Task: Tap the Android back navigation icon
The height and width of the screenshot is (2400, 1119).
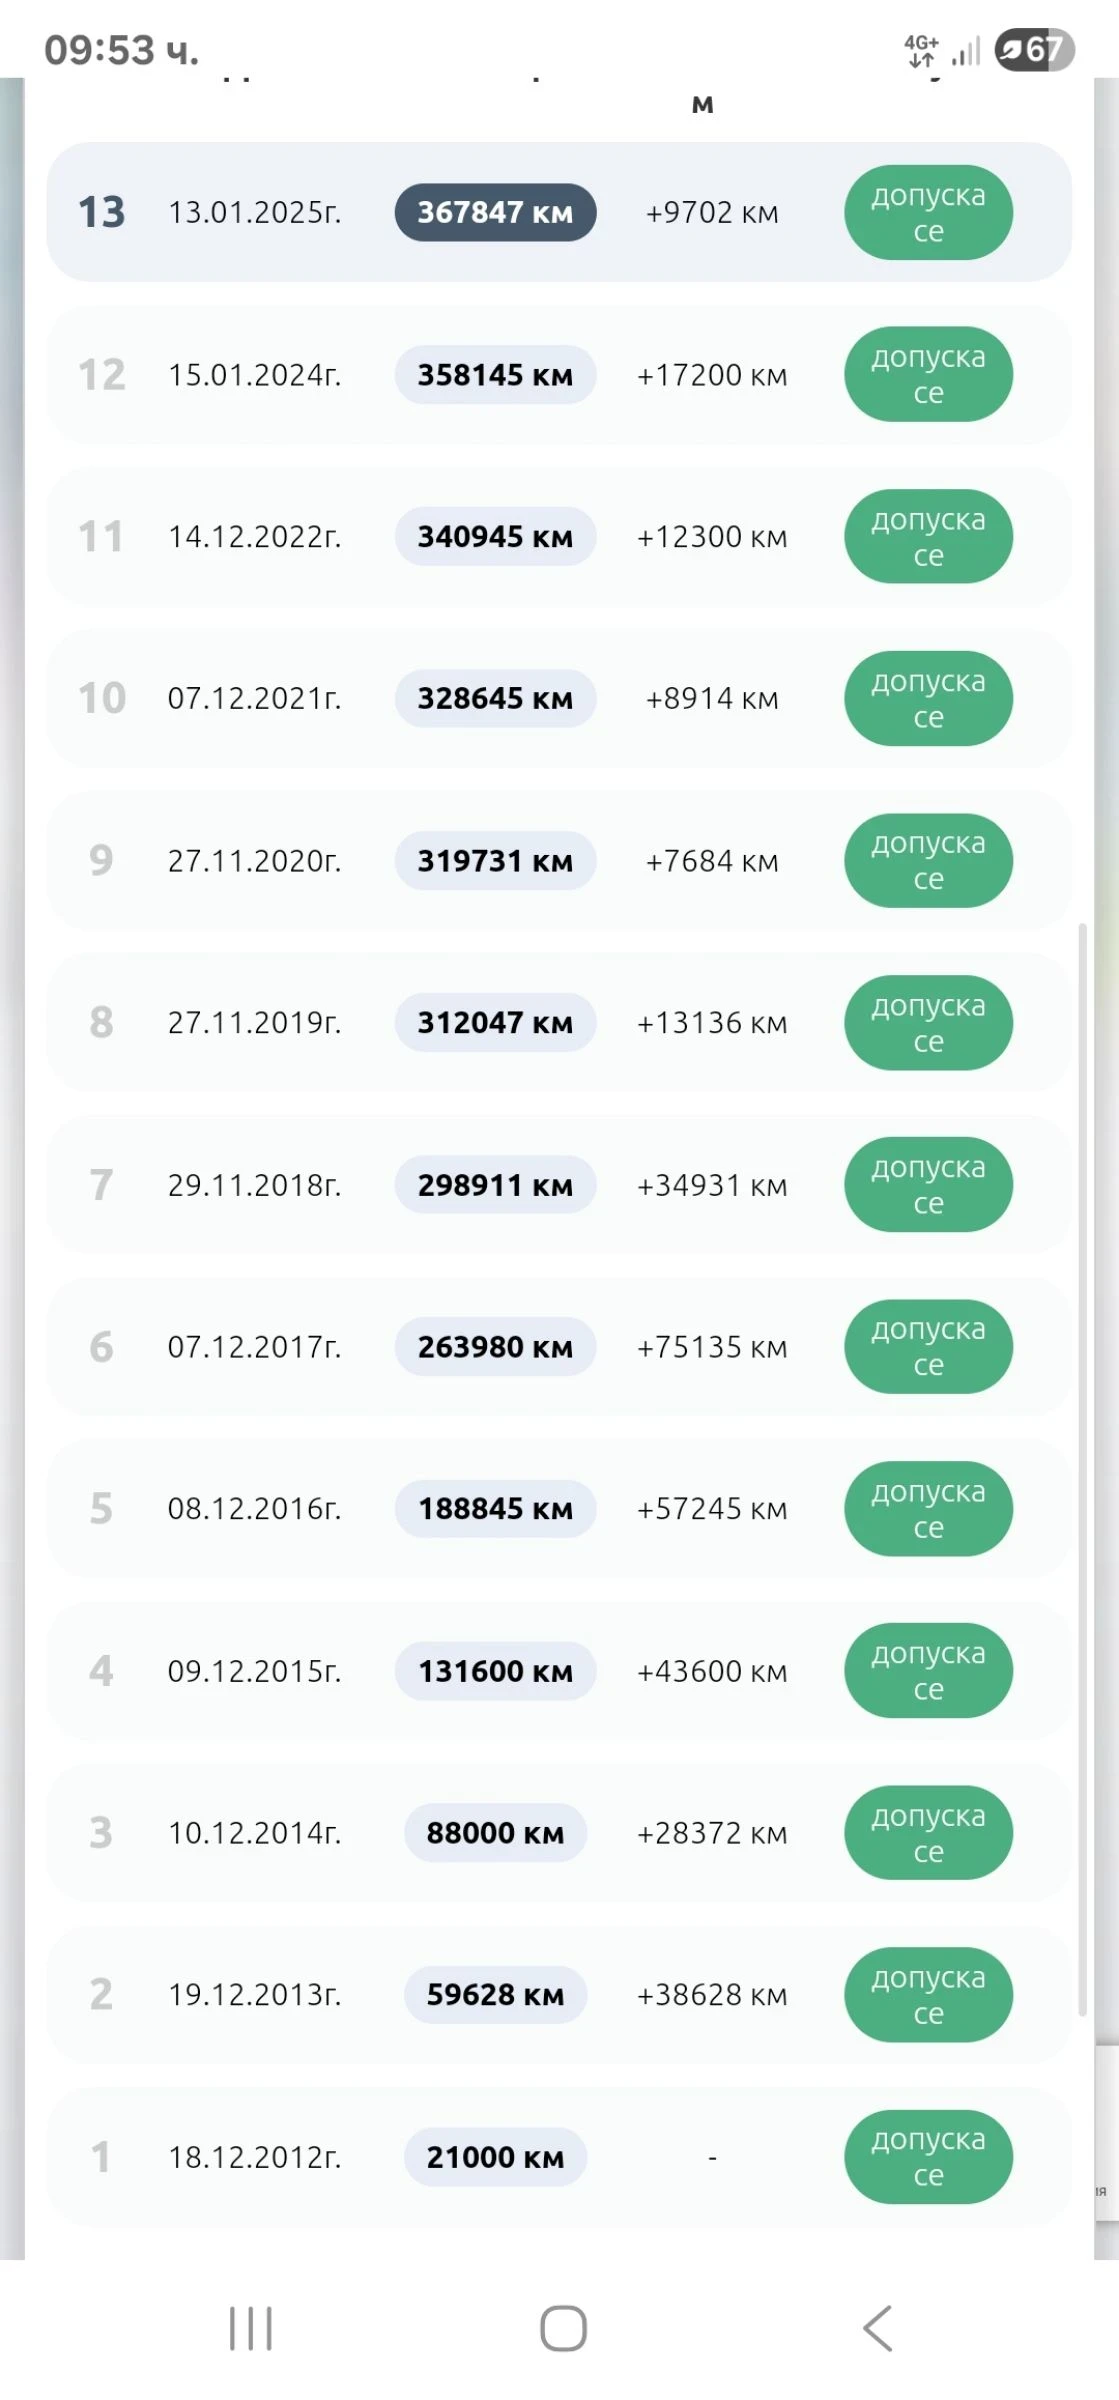Action: (878, 2328)
